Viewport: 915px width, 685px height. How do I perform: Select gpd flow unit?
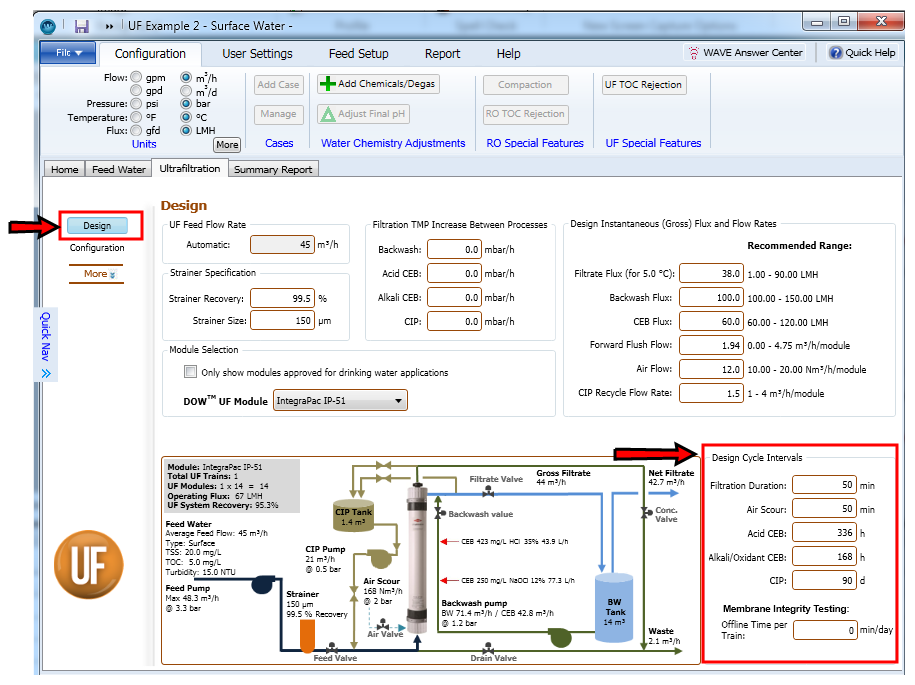click(136, 90)
